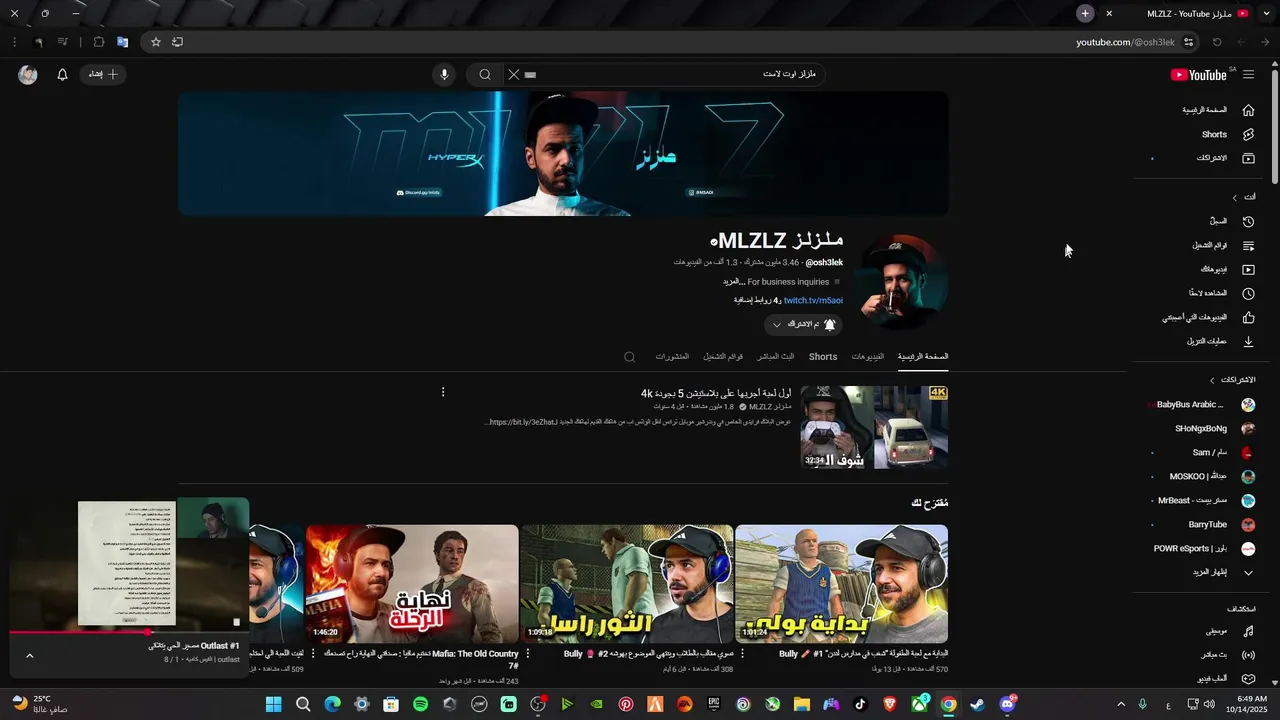Switch to the channel Playlists tab
The width and height of the screenshot is (1280, 720).
[x=722, y=357]
